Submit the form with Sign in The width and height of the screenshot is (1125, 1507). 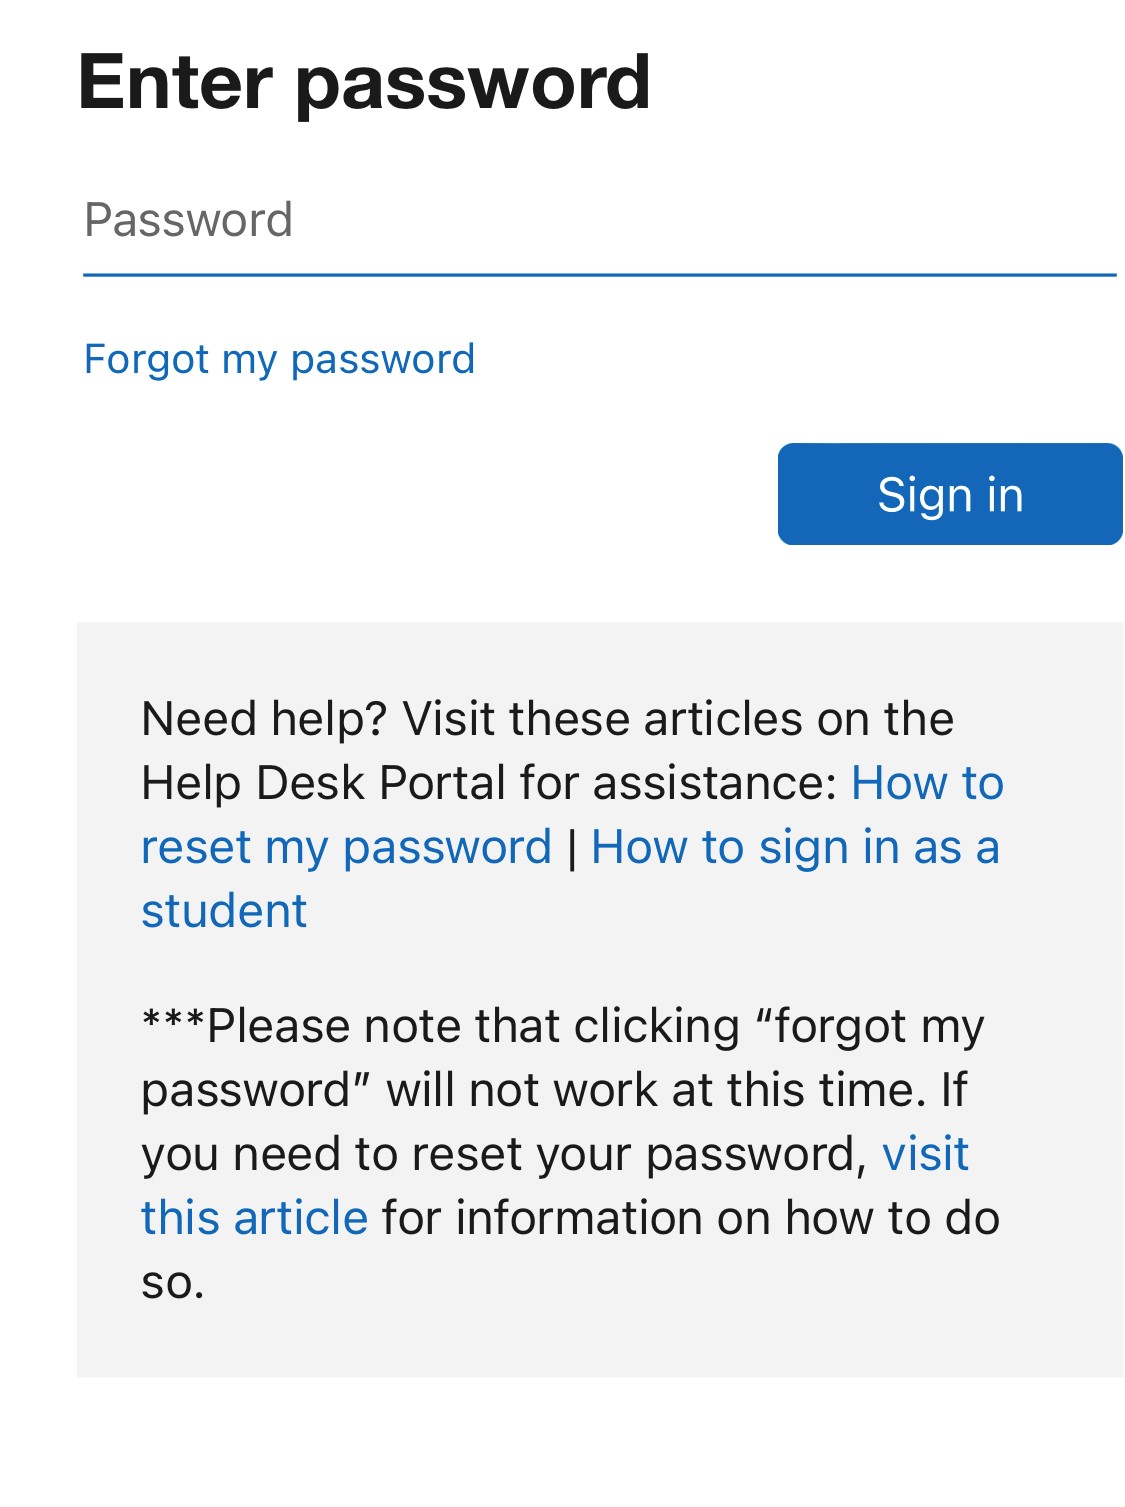tap(950, 494)
